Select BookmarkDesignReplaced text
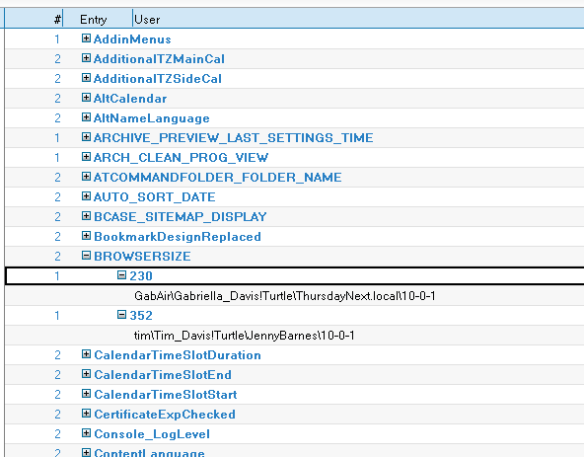This screenshot has height=457, width=584. coord(178,237)
